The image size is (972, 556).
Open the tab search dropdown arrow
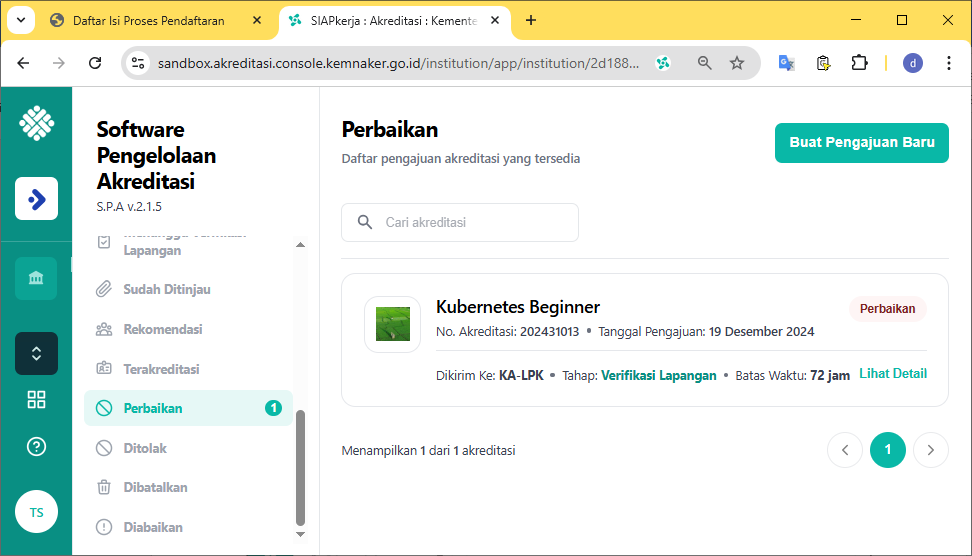coord(21,20)
